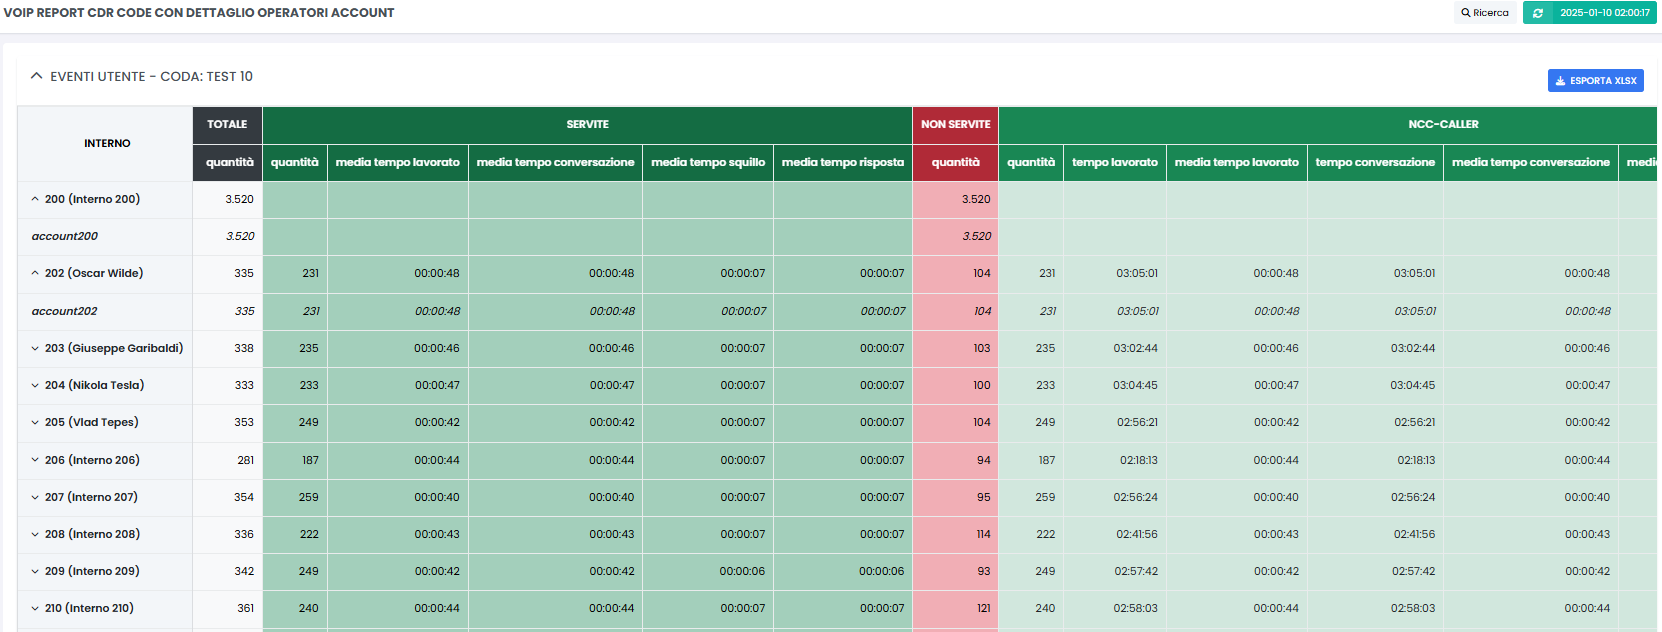Expand the 209 (Interno 209) row
1662x632 pixels.
35,571
